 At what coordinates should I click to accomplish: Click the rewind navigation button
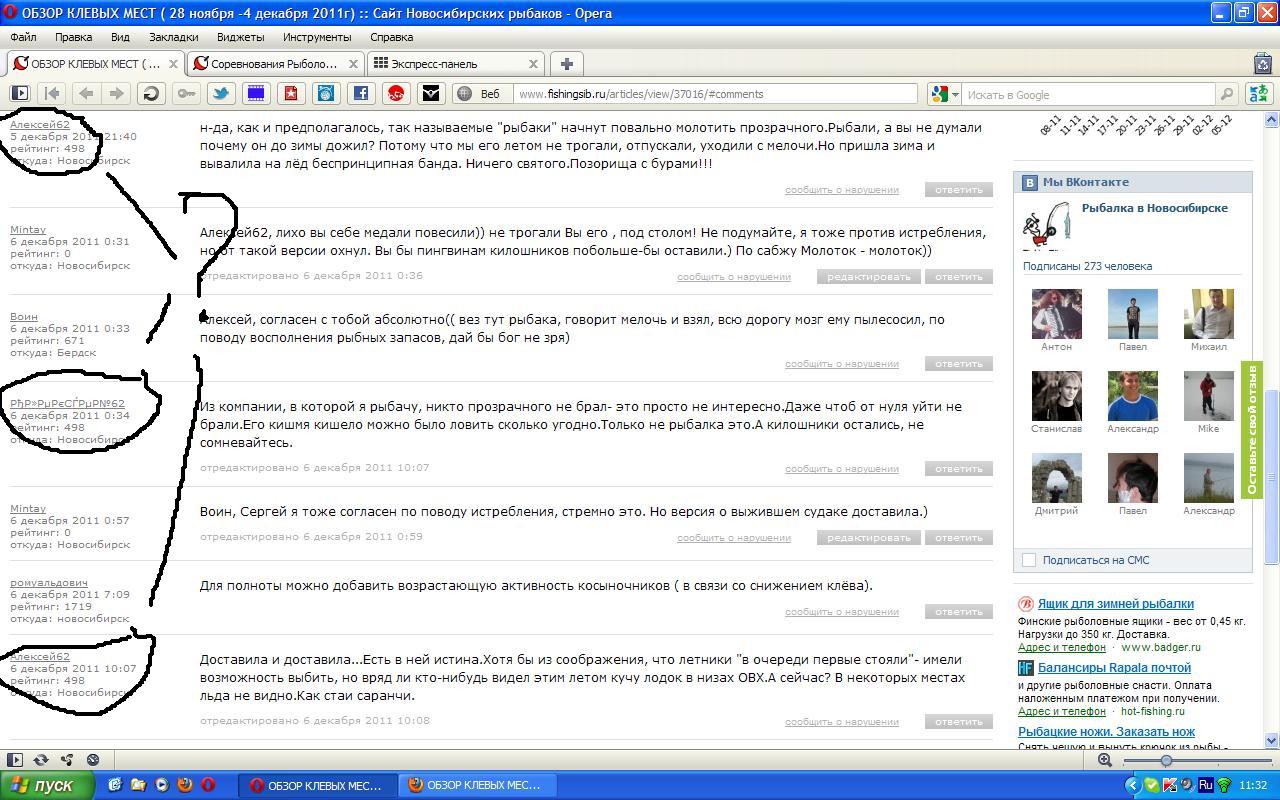[52, 94]
